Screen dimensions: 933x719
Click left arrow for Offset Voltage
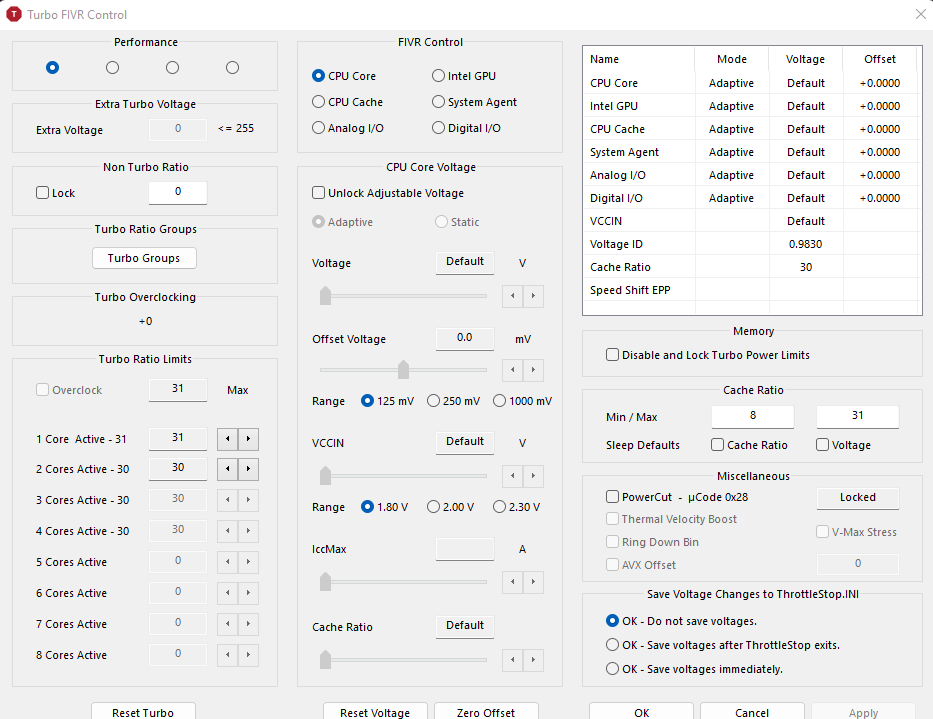point(514,370)
